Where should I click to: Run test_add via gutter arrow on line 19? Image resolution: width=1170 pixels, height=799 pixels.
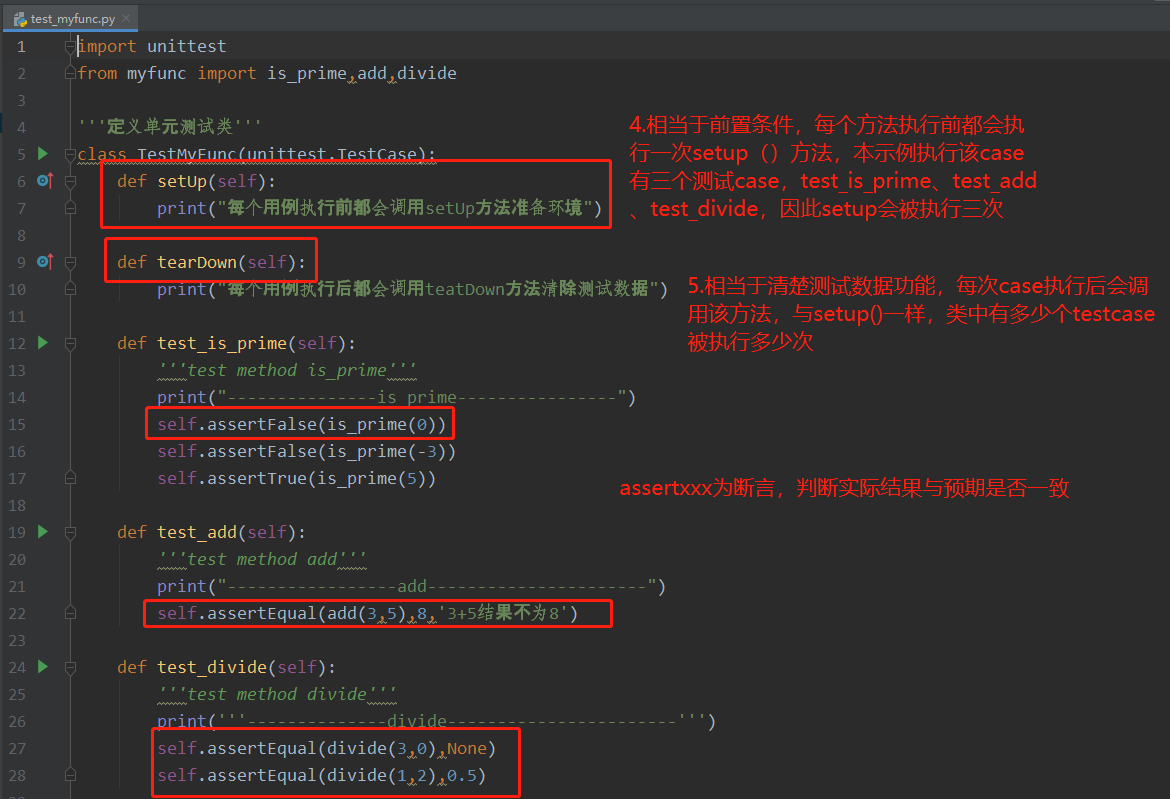click(43, 532)
